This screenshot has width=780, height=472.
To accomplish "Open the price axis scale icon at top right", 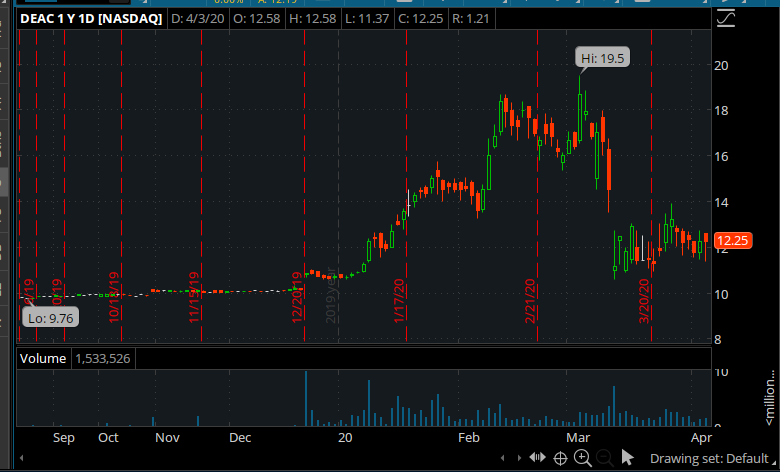I will point(726,18).
